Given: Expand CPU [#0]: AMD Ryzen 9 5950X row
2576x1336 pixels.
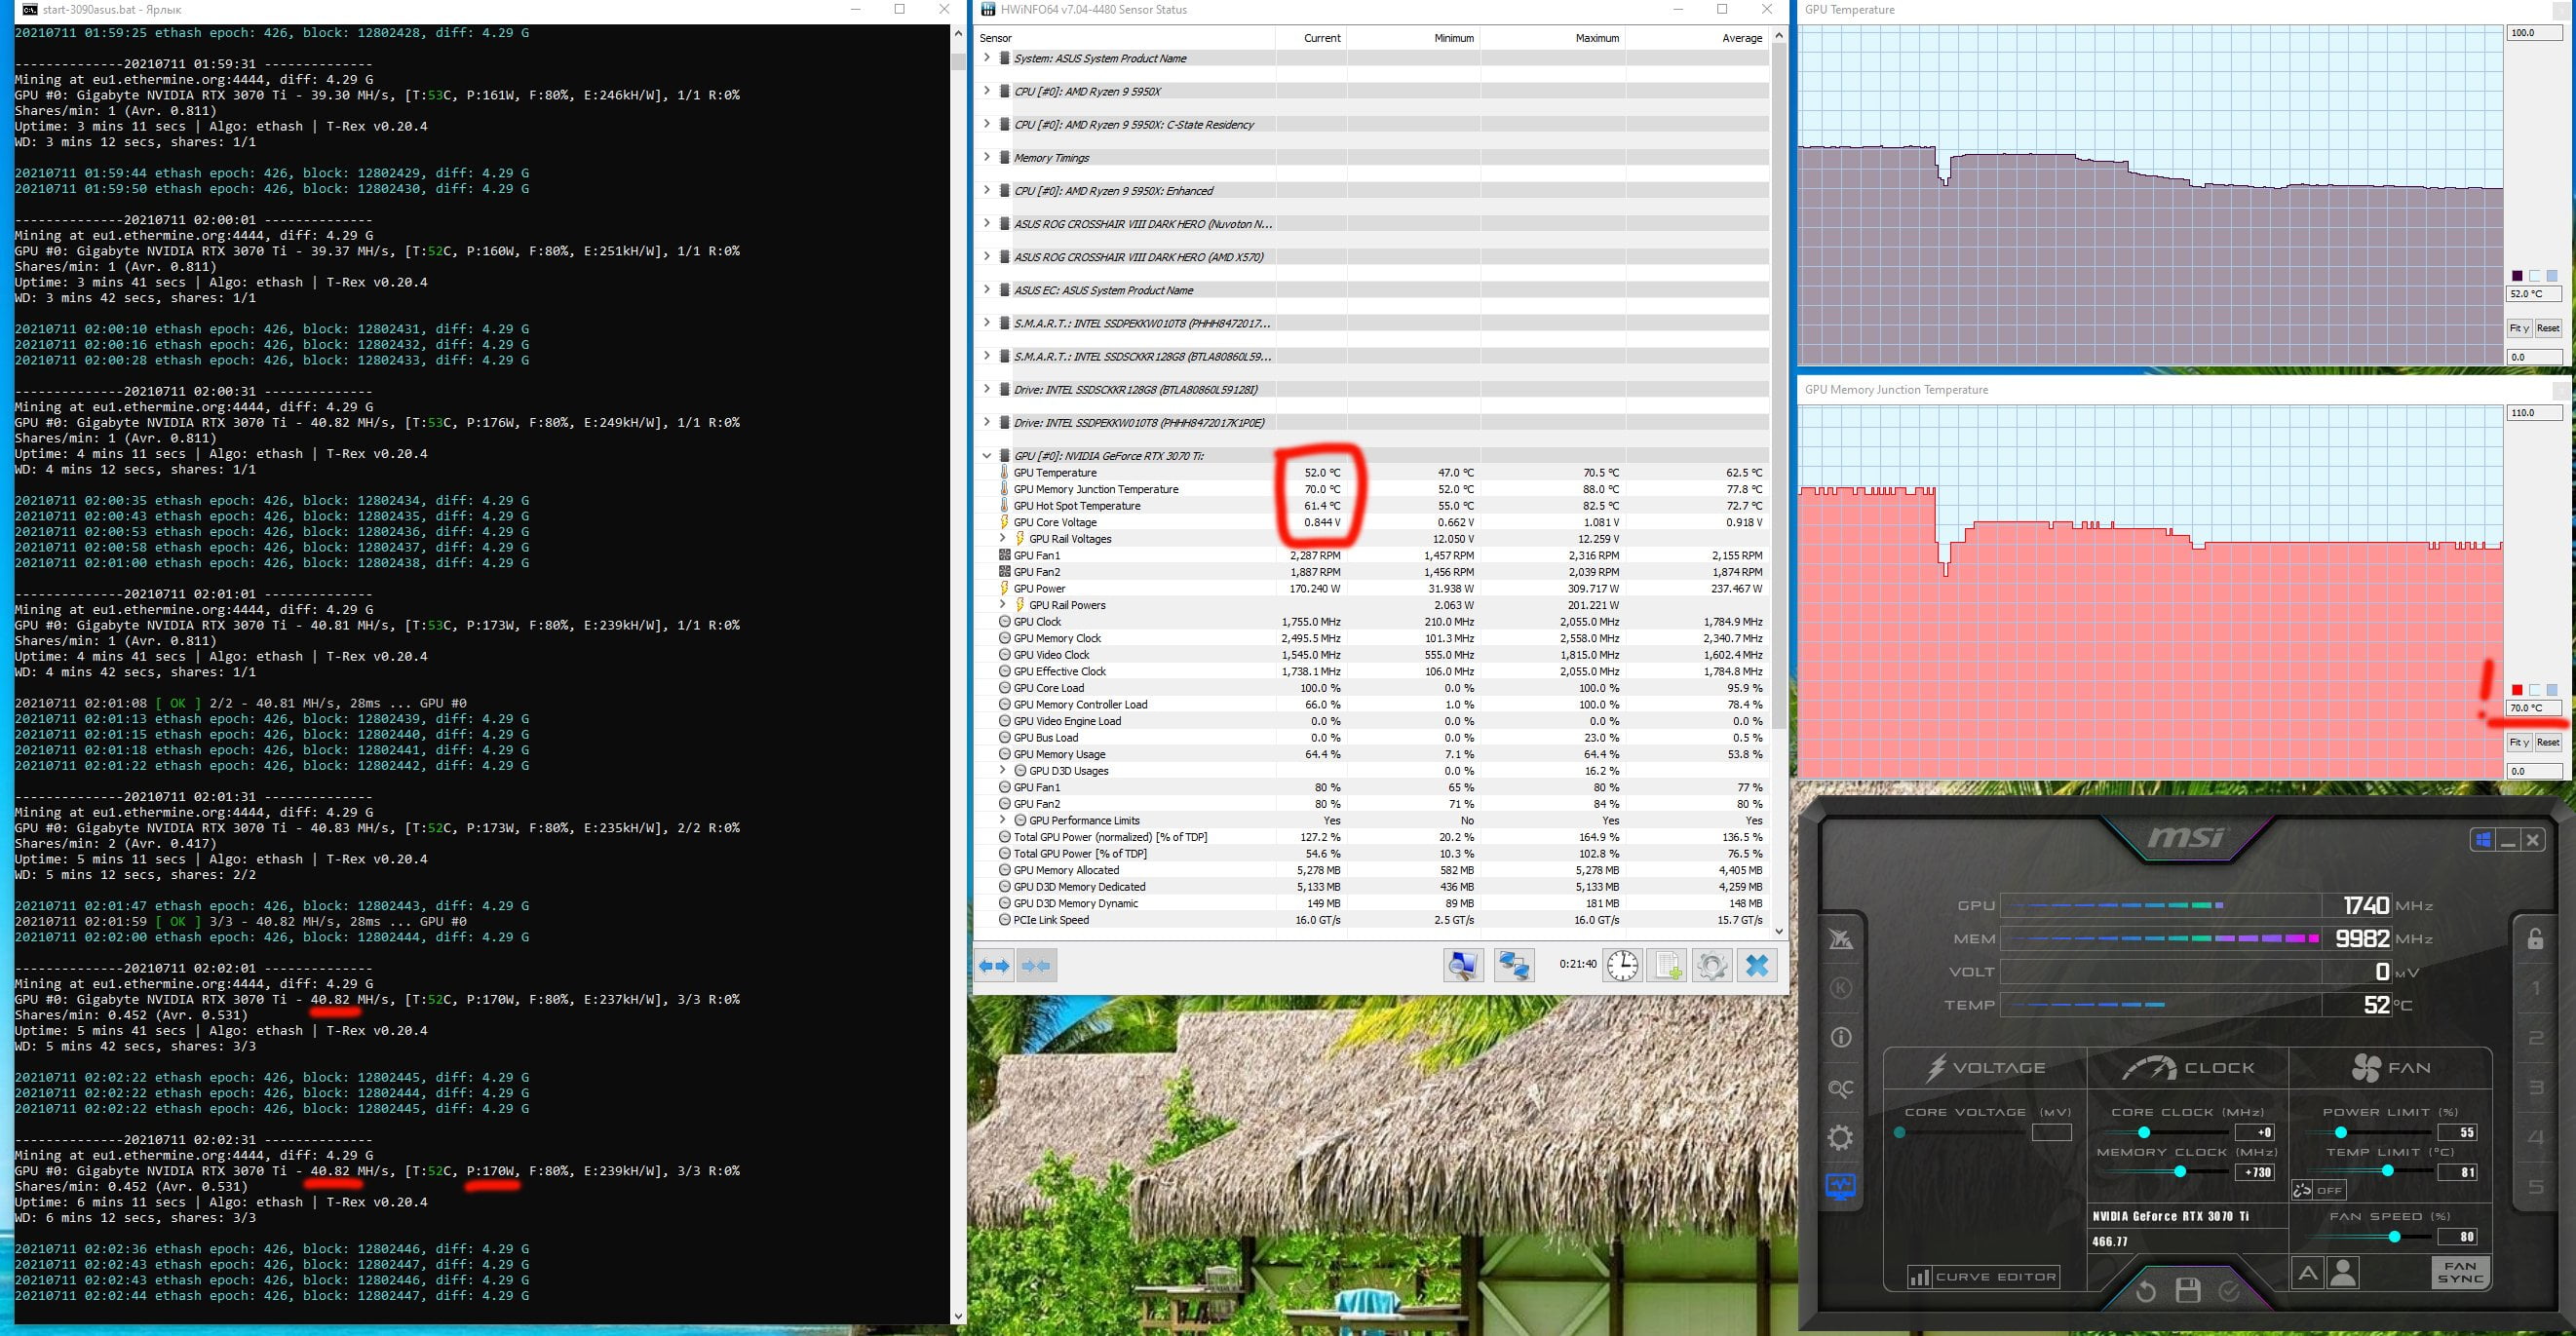Looking at the screenshot, I should coord(986,91).
